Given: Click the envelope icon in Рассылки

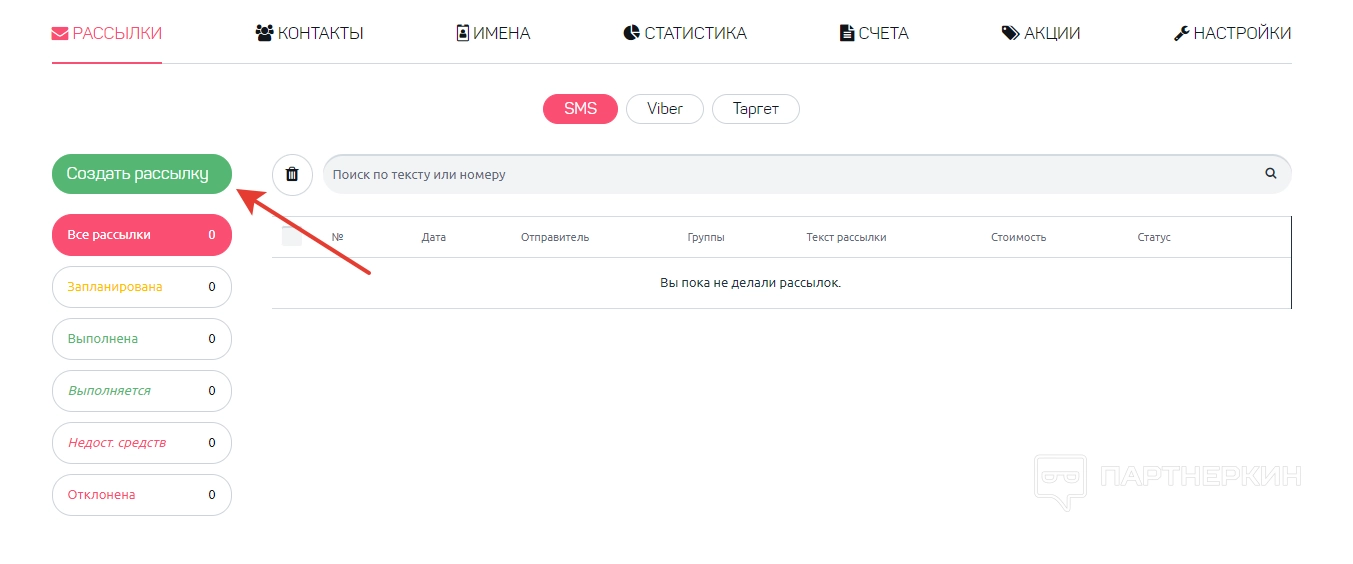Looking at the screenshot, I should pos(60,33).
